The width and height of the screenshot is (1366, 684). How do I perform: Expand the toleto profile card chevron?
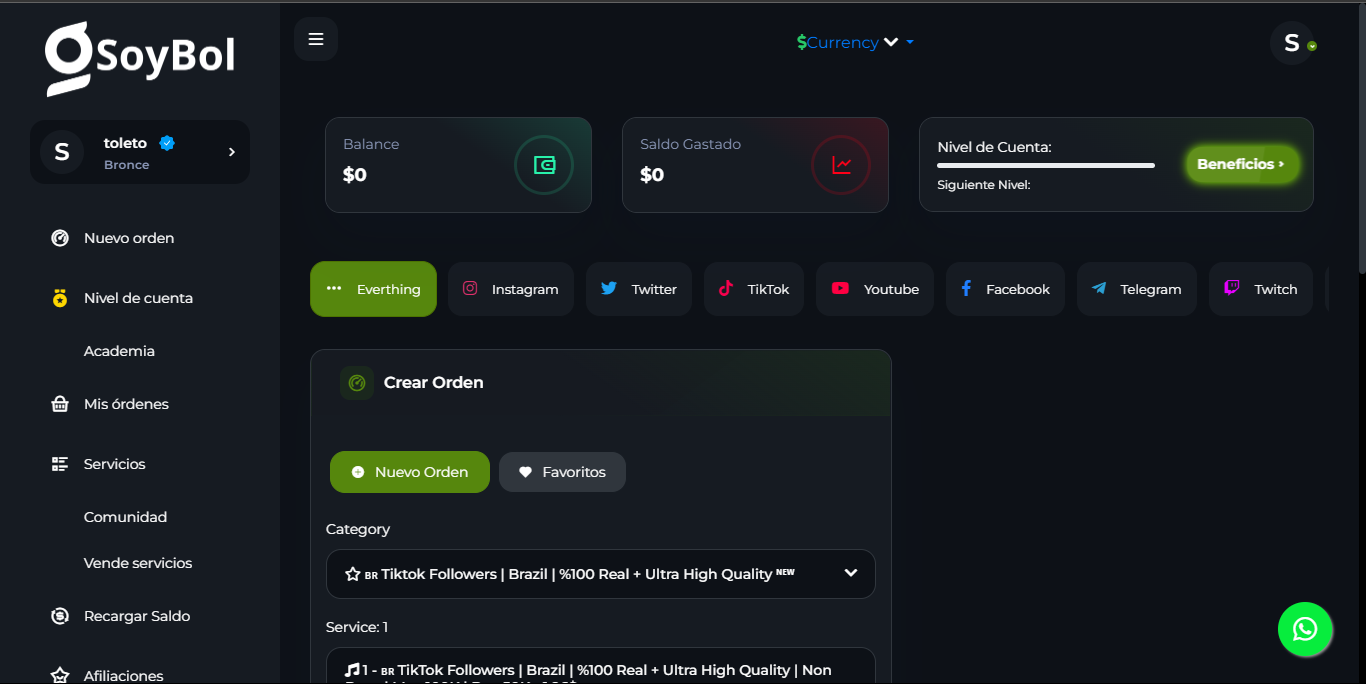[232, 152]
